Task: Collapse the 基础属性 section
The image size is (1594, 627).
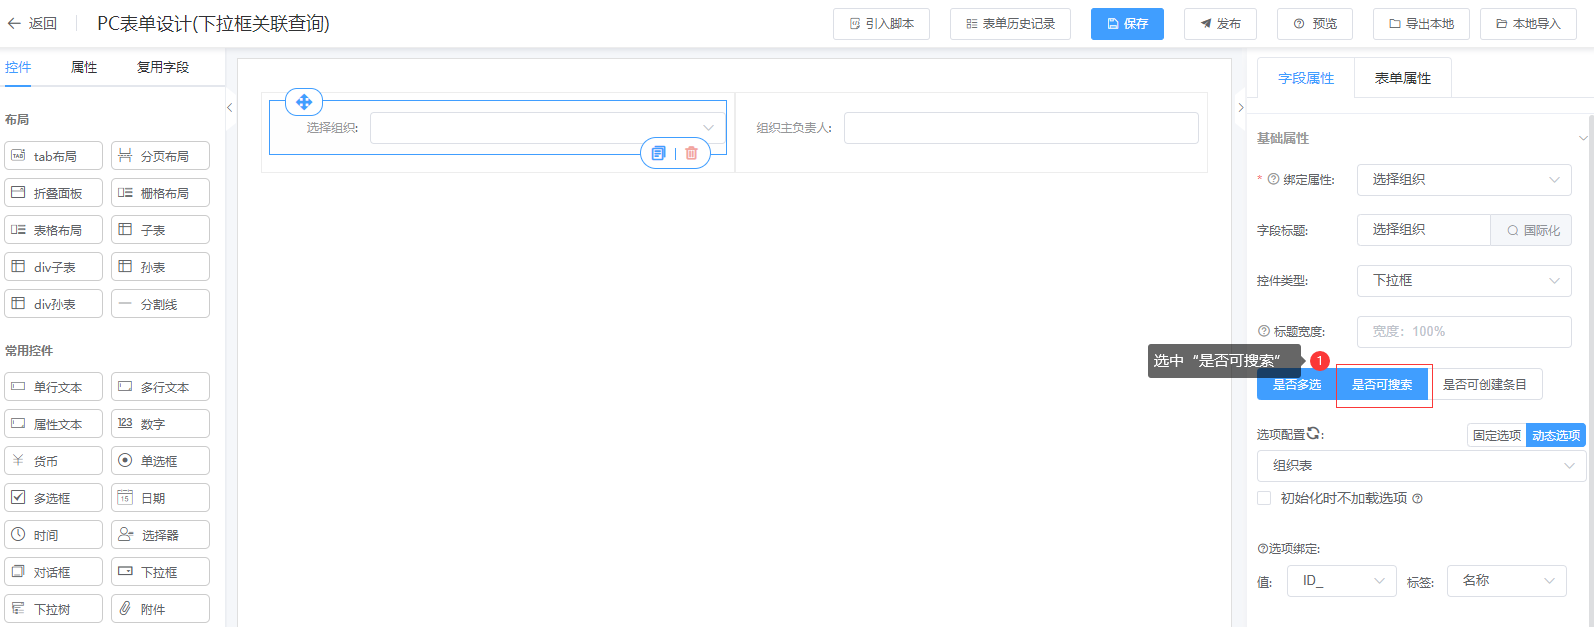Action: coord(1582,138)
